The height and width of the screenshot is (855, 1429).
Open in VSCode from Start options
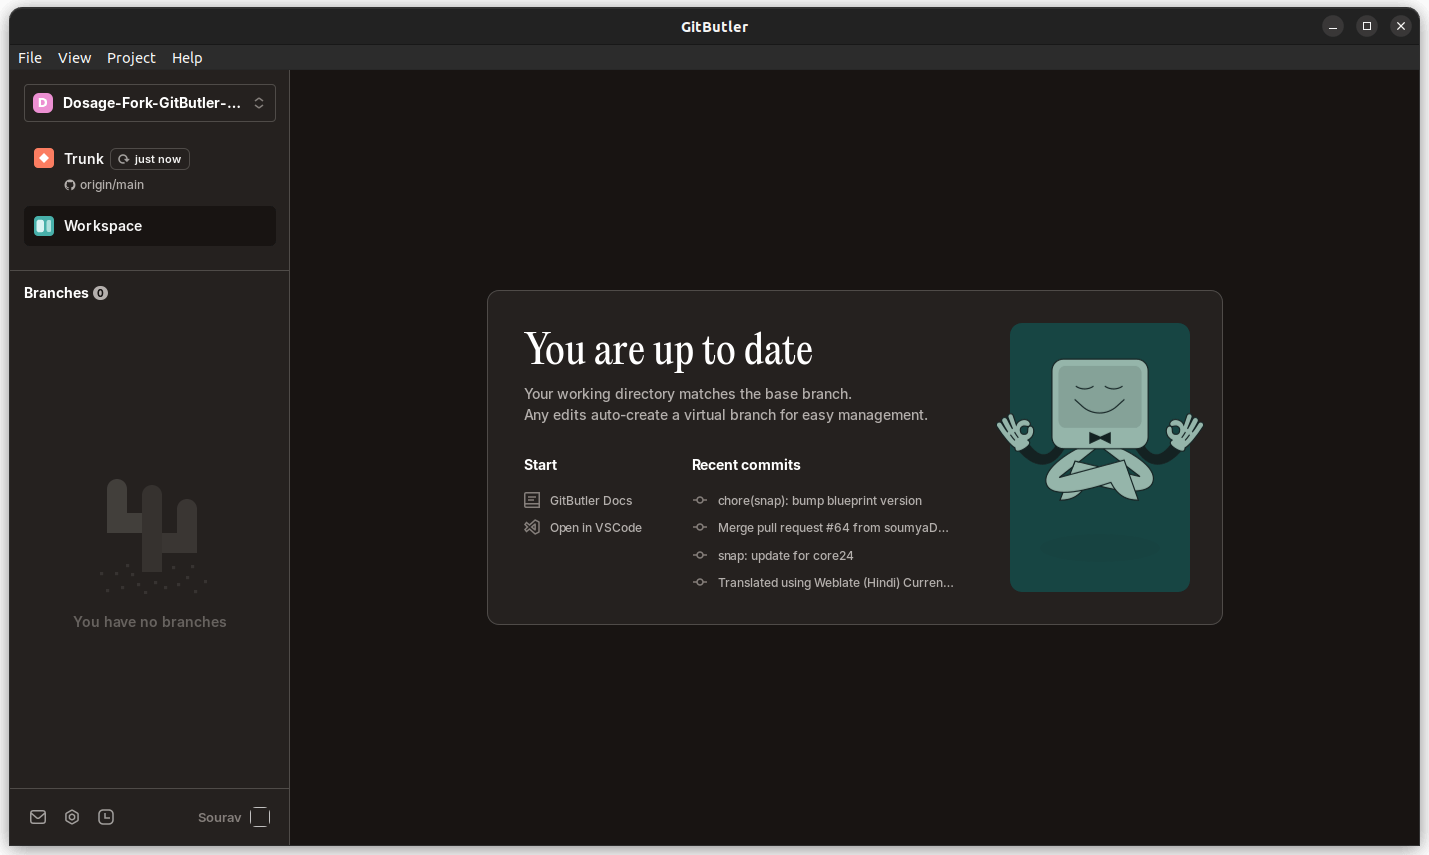coord(596,527)
